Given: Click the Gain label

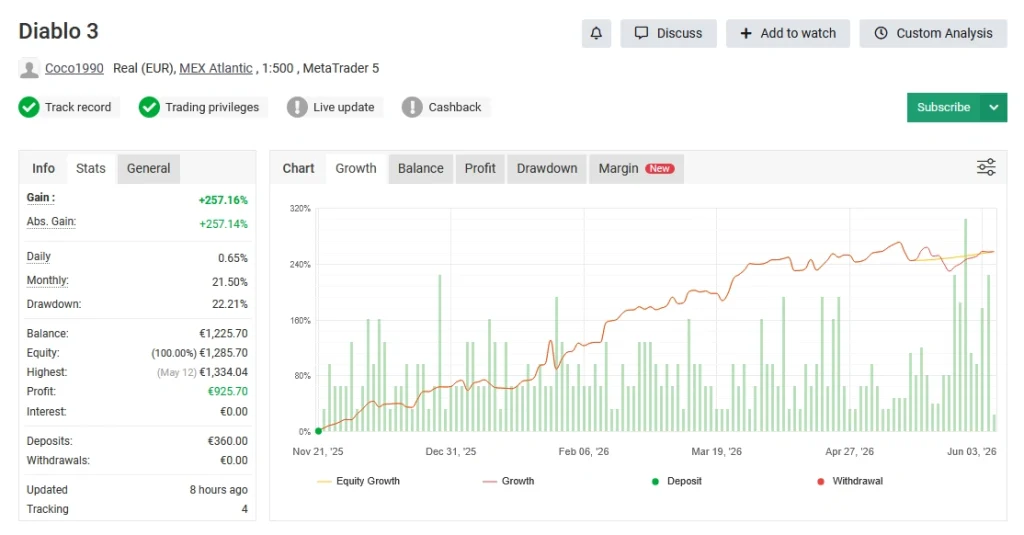Looking at the screenshot, I should (x=40, y=197).
